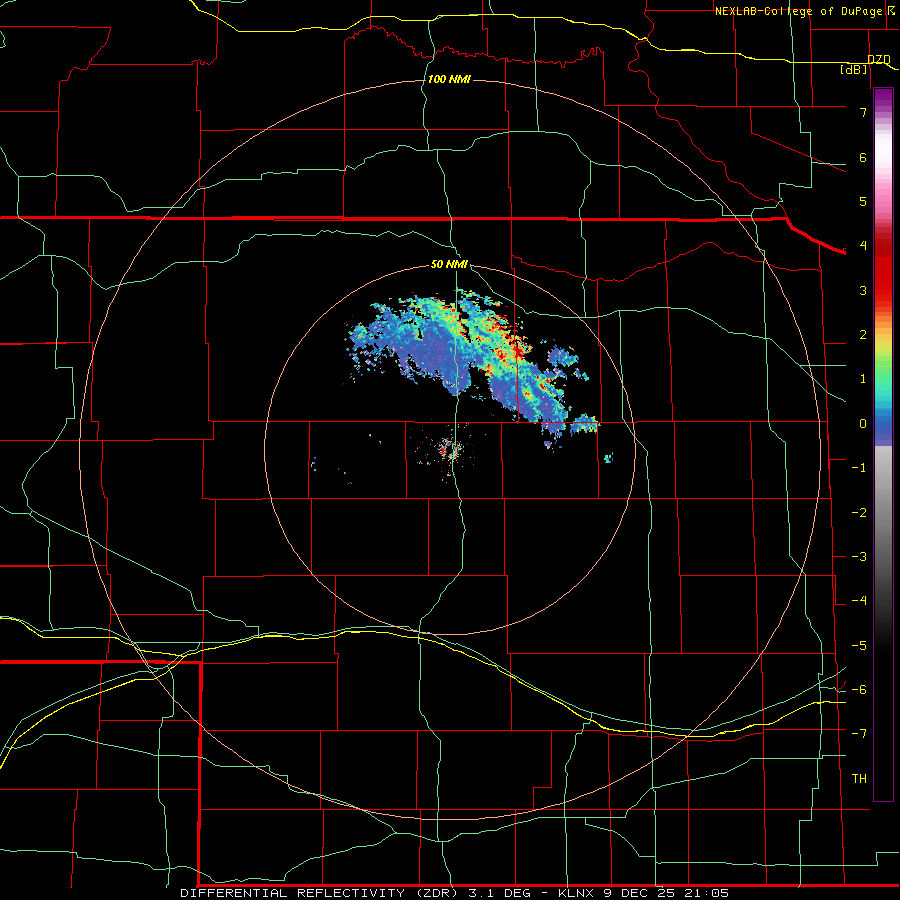This screenshot has width=900, height=900.
Task: Click the legend value -7
Action: click(x=859, y=734)
